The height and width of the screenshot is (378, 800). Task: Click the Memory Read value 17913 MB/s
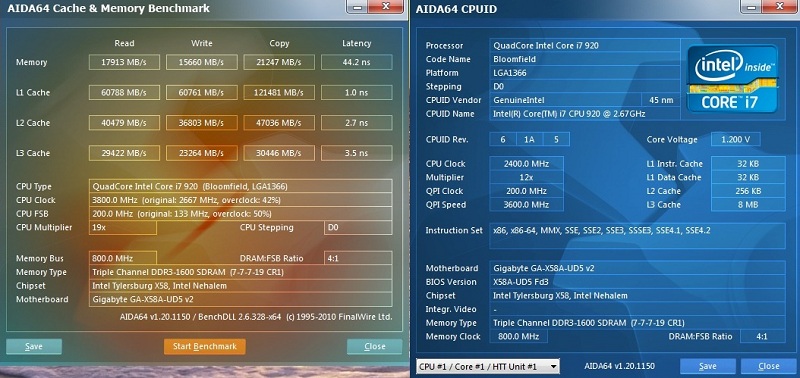click(124, 62)
